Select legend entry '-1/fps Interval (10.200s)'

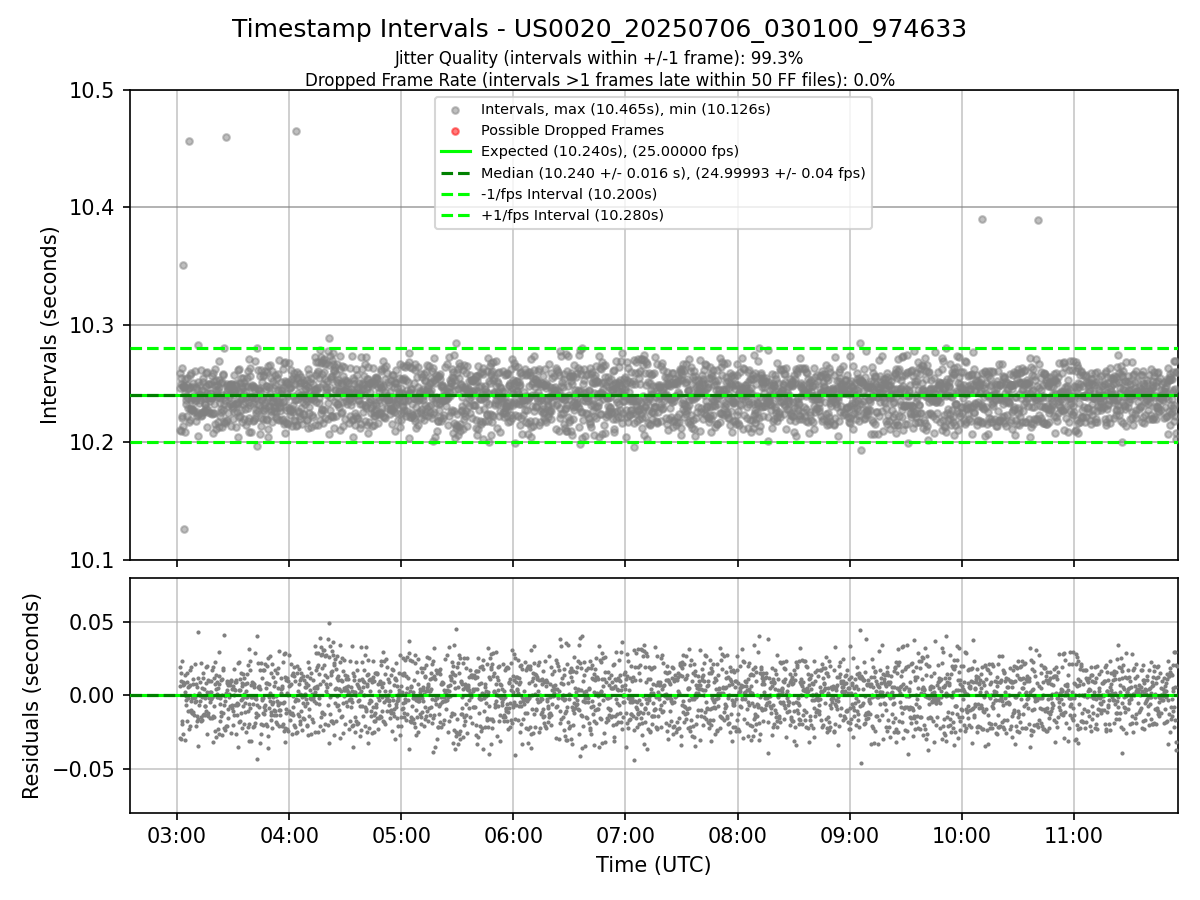click(569, 194)
